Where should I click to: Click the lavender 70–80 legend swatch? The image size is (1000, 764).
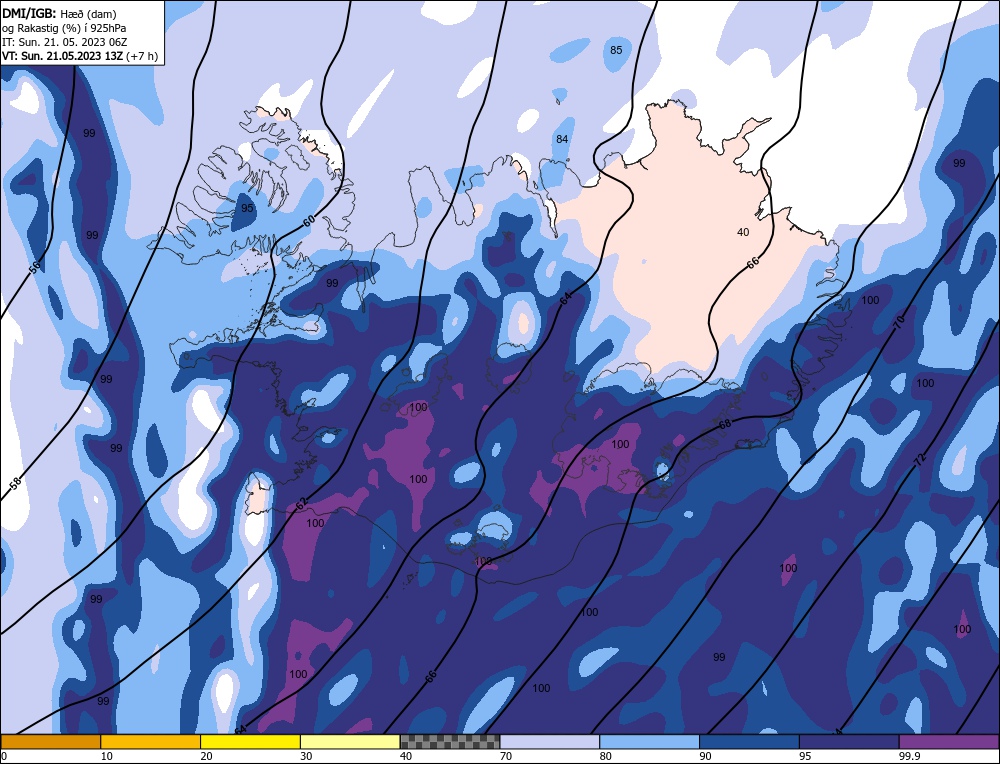550,741
